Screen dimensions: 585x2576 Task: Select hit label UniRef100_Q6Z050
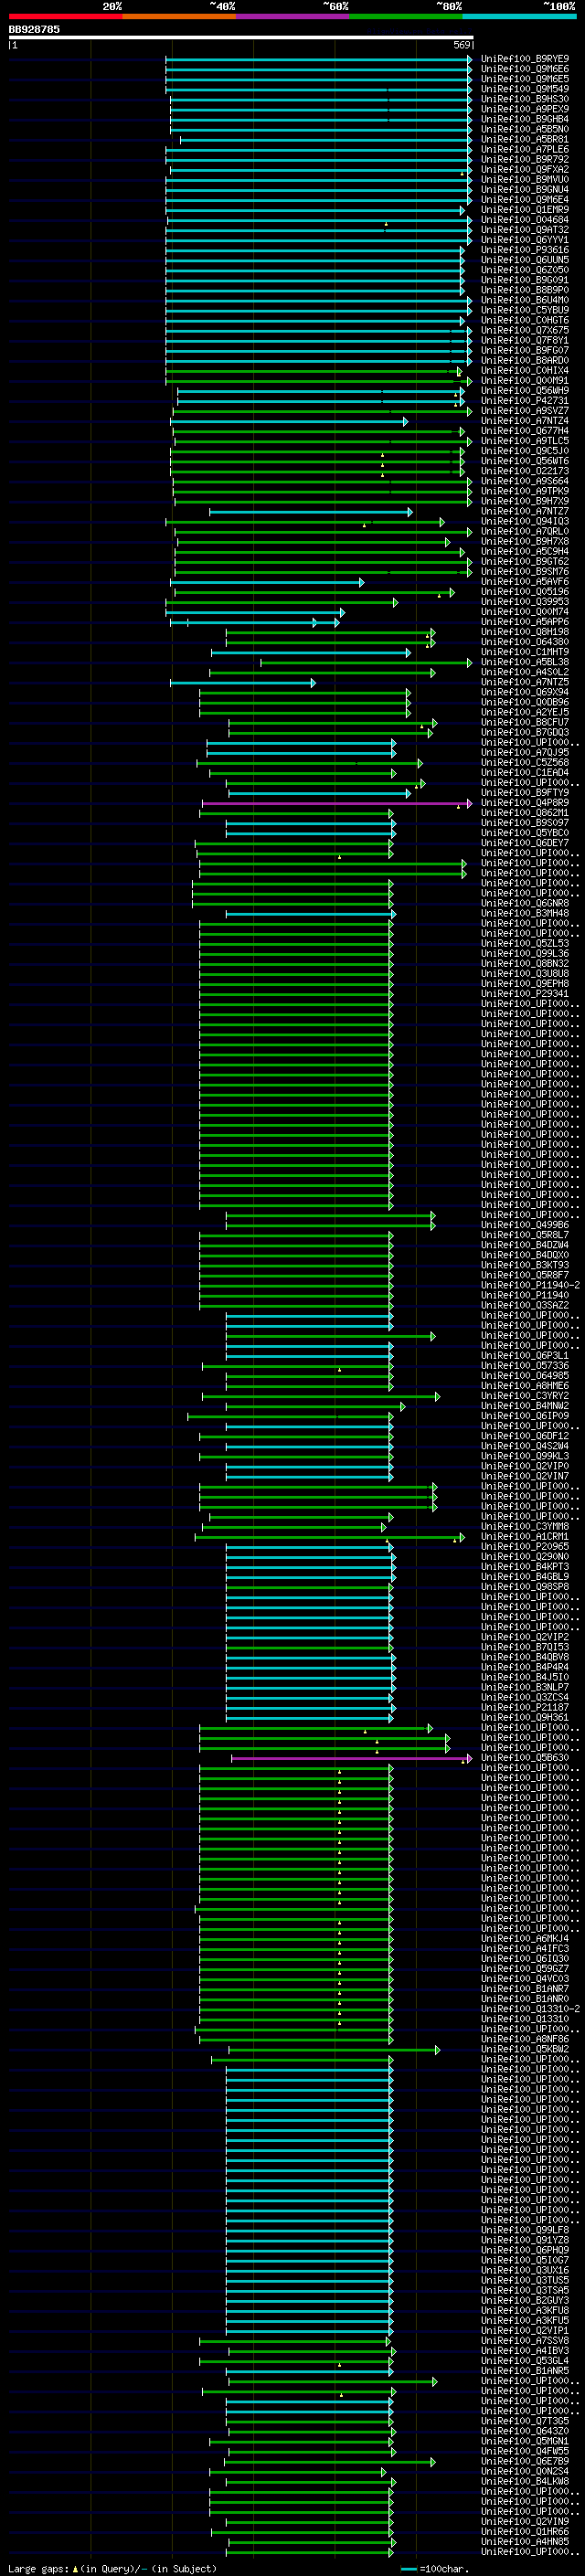[x=525, y=270]
